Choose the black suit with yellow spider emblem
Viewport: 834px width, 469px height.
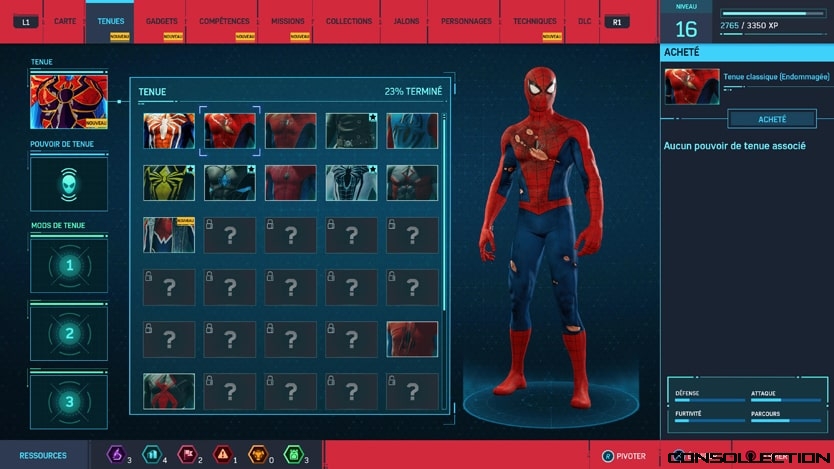pos(169,183)
